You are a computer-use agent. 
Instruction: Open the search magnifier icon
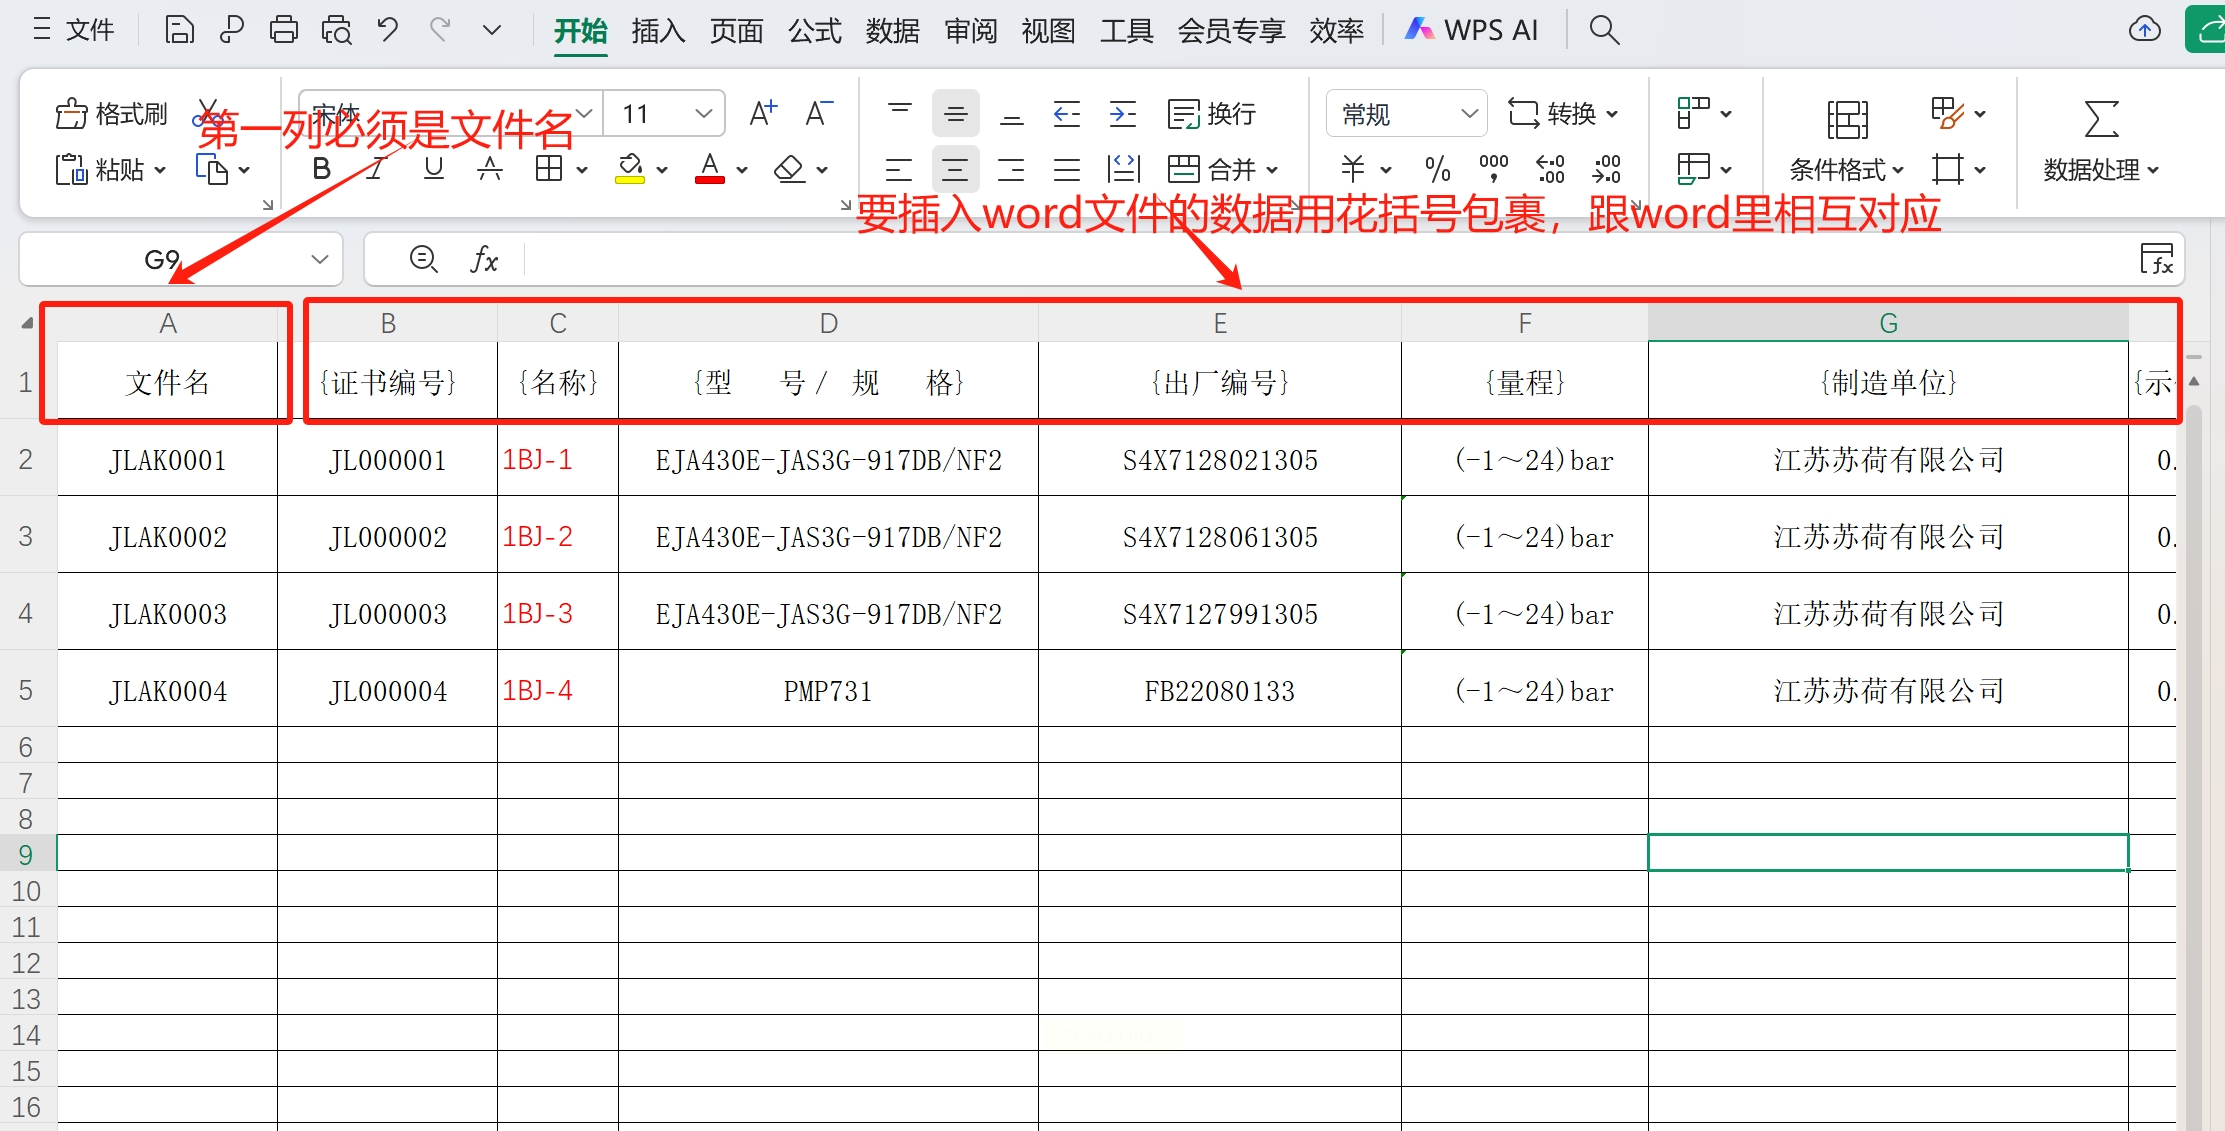click(1604, 30)
